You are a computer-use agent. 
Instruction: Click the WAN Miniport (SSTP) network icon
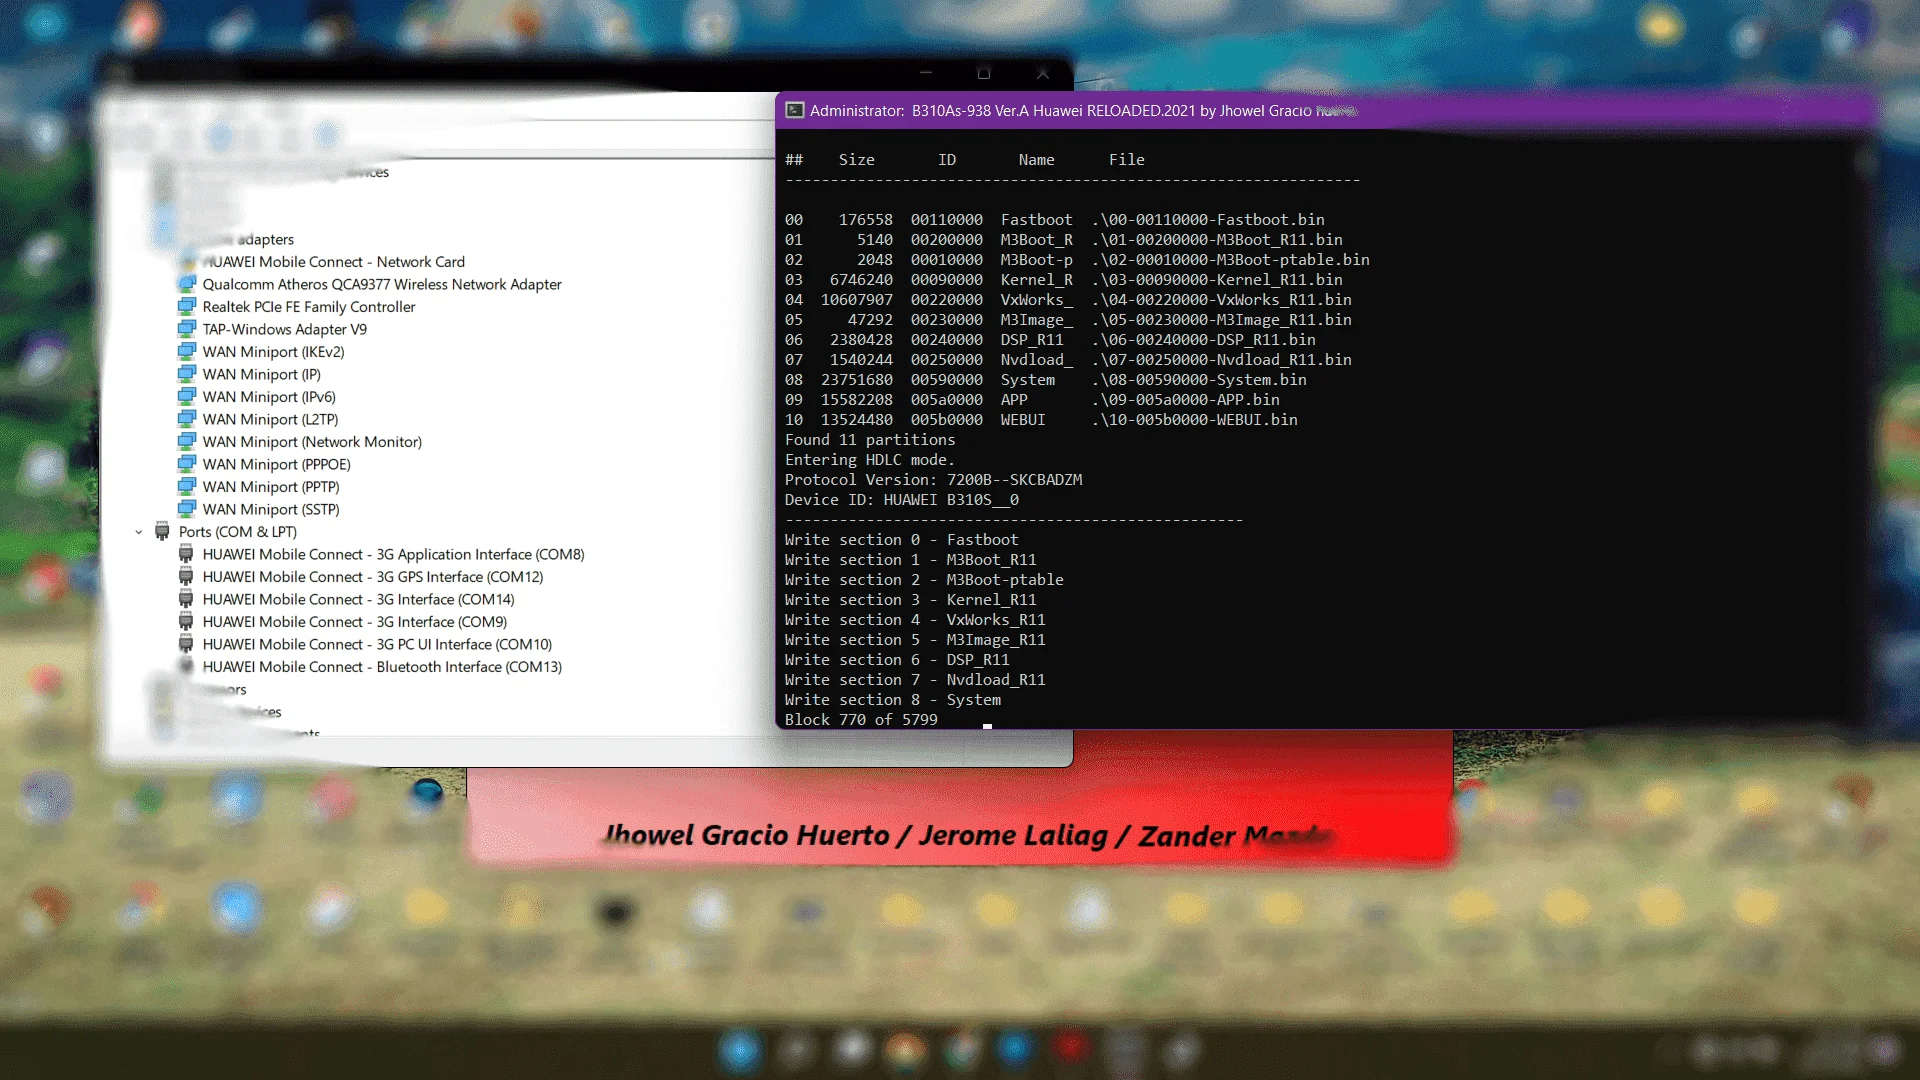pos(187,509)
